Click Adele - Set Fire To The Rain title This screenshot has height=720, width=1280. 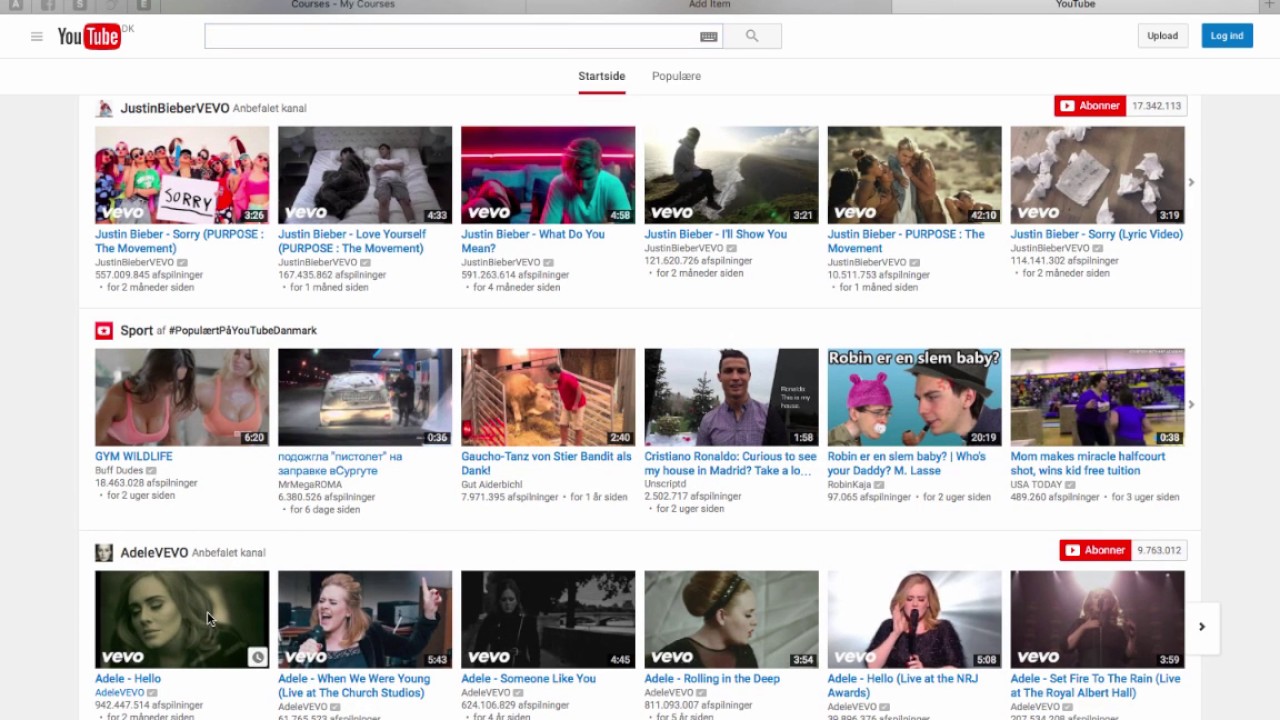point(1095,685)
